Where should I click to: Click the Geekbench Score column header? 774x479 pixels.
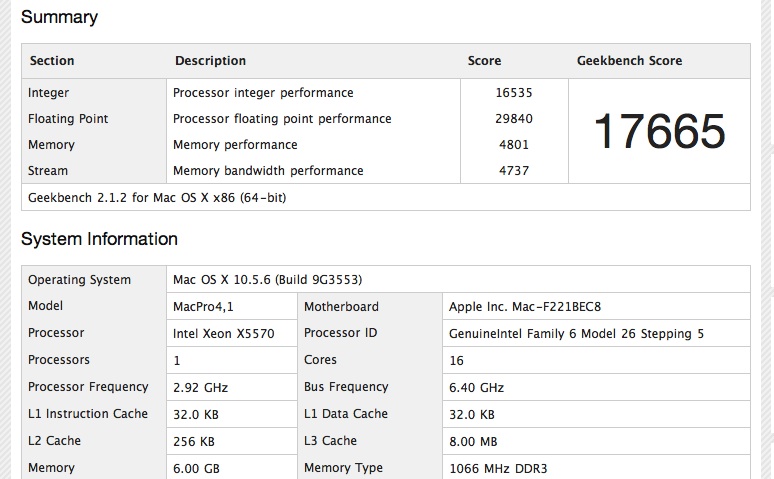(x=629, y=61)
